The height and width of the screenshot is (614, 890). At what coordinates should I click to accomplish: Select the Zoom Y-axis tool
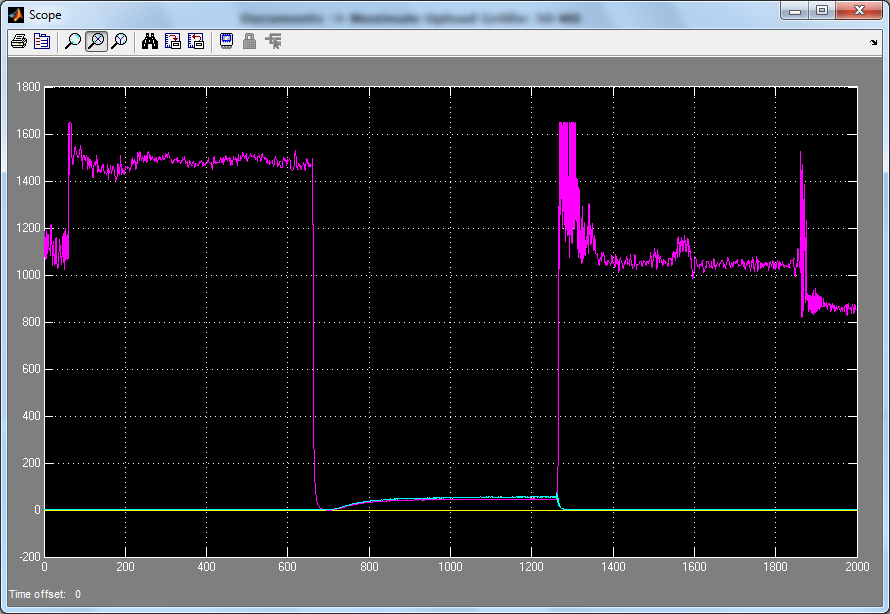tap(119, 41)
